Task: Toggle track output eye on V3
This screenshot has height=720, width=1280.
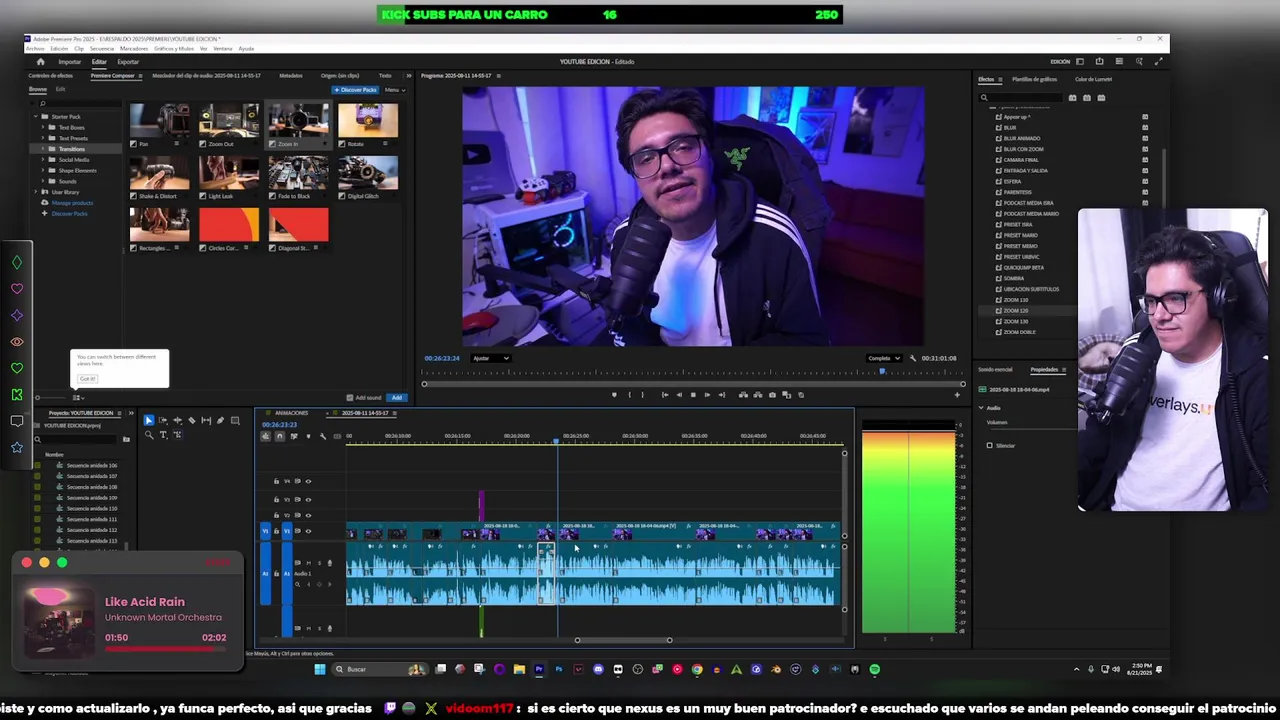Action: click(308, 499)
